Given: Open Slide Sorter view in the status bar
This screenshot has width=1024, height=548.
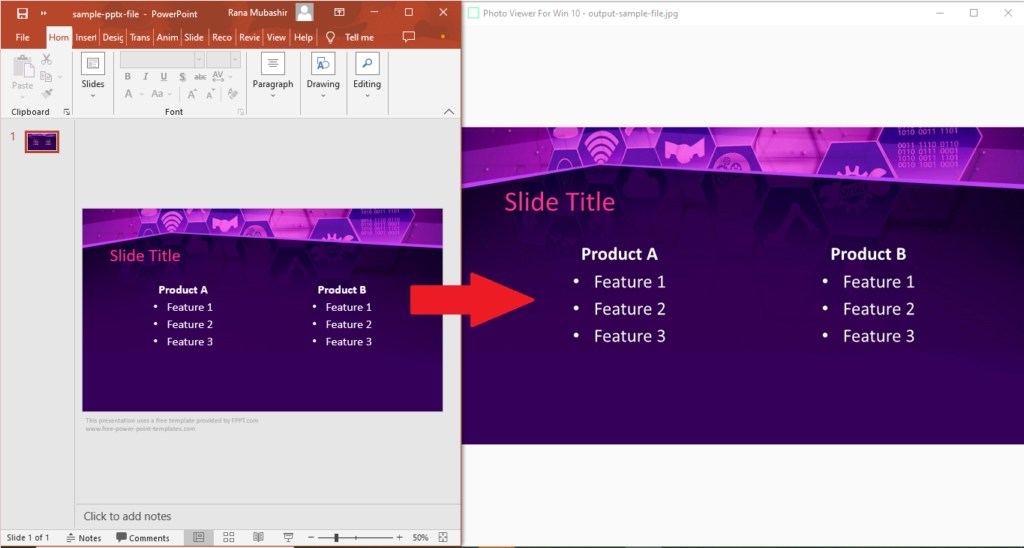Looking at the screenshot, I should 228,537.
